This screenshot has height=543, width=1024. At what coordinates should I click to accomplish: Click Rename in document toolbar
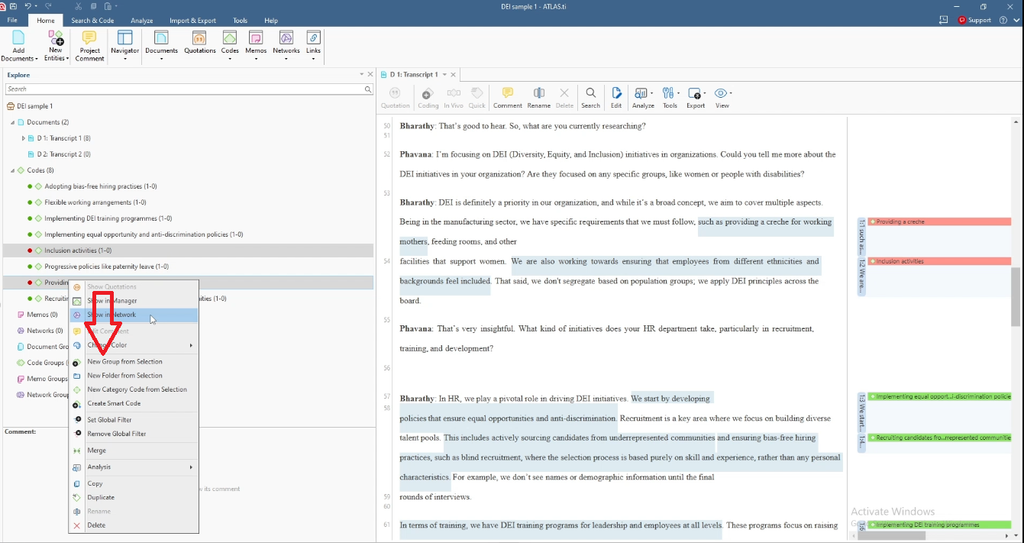click(x=539, y=98)
